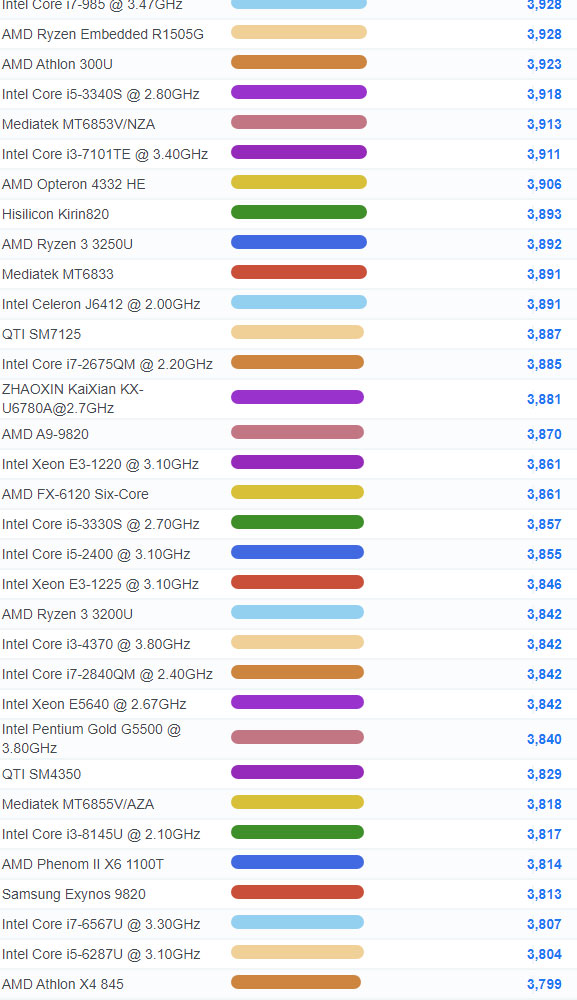Open Mediatek MT6853V/NZA processor page
Screen dimensions: 577x1000
coord(78,124)
